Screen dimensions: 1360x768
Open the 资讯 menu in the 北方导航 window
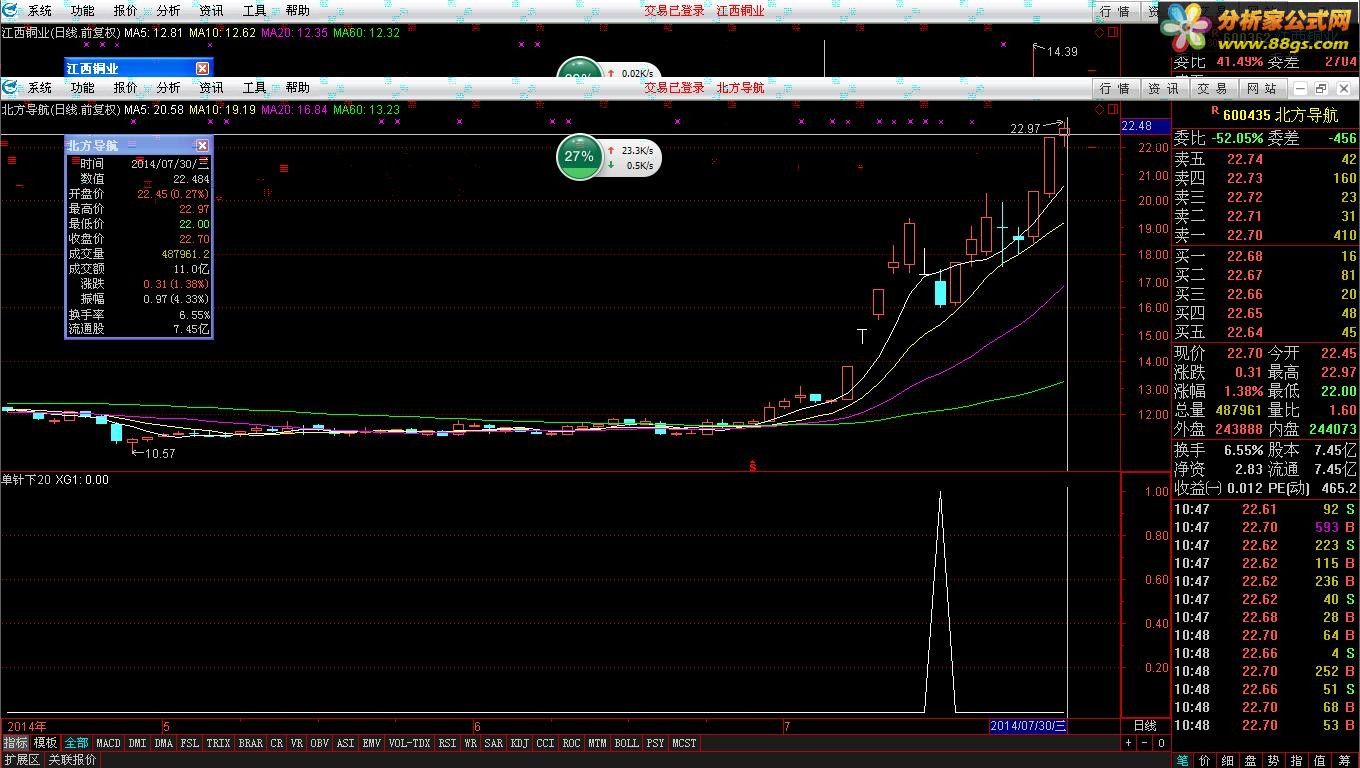(x=211, y=88)
